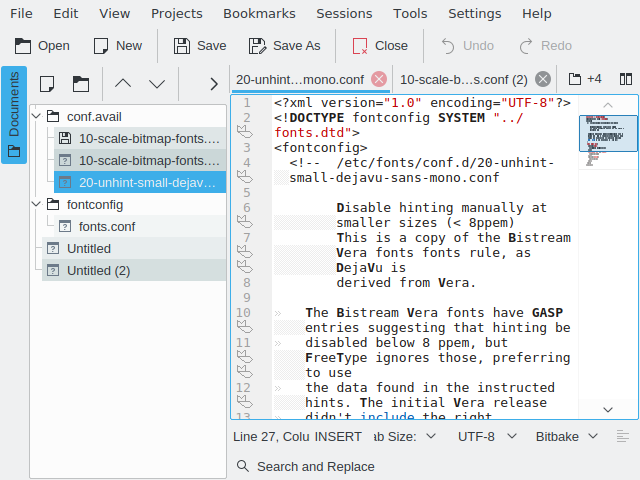Open the File menu
The image size is (640, 480).
click(21, 13)
